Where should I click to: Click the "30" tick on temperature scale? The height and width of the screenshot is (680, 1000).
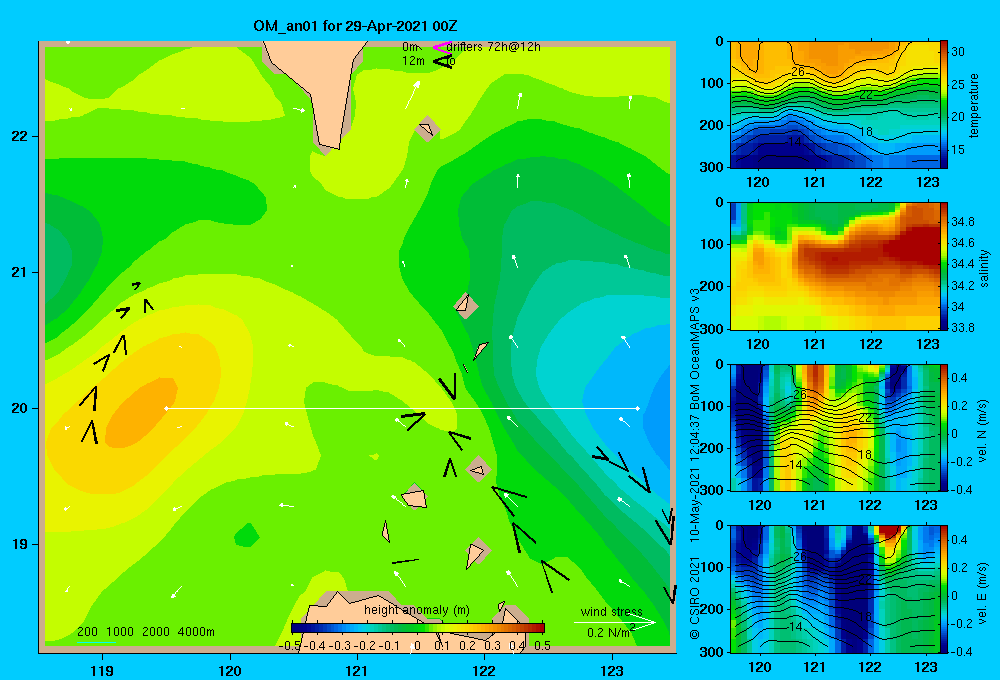(x=958, y=52)
